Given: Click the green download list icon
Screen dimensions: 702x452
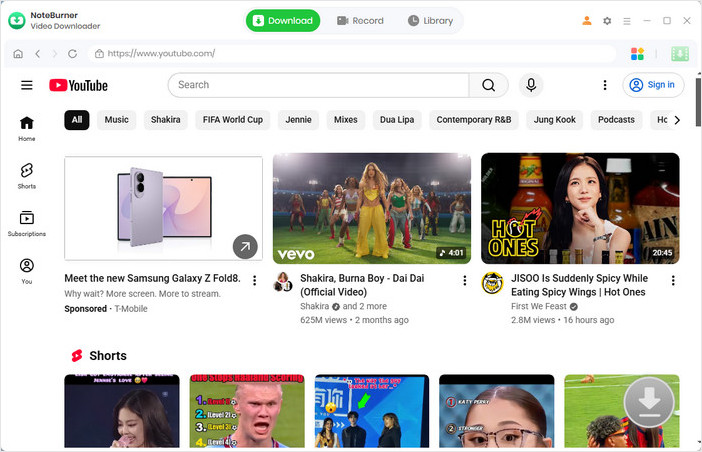Looking at the screenshot, I should (x=680, y=54).
